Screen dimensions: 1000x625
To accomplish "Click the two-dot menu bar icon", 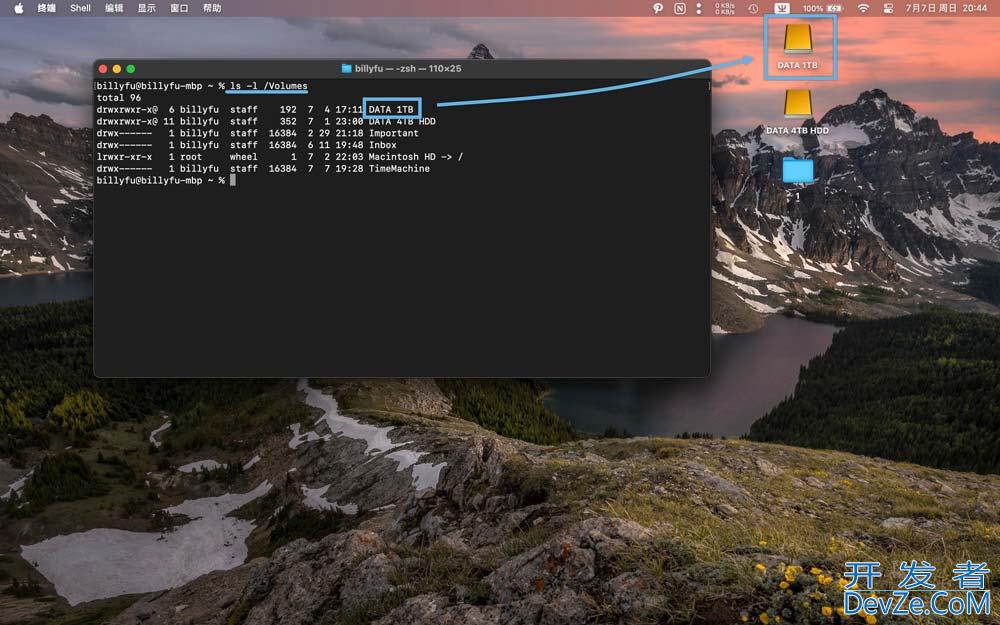I will tap(699, 8).
